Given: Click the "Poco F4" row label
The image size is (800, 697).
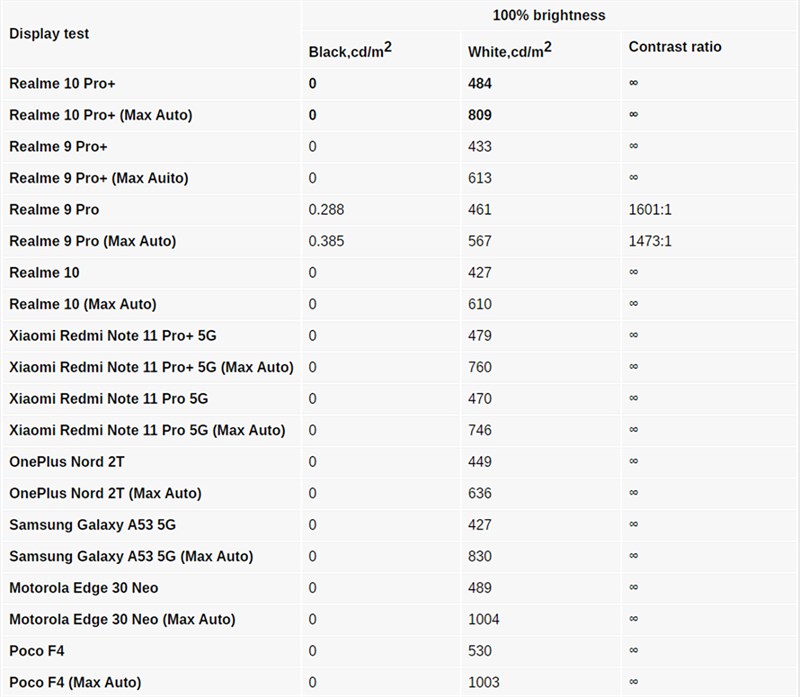Looking at the screenshot, I should (37, 651).
